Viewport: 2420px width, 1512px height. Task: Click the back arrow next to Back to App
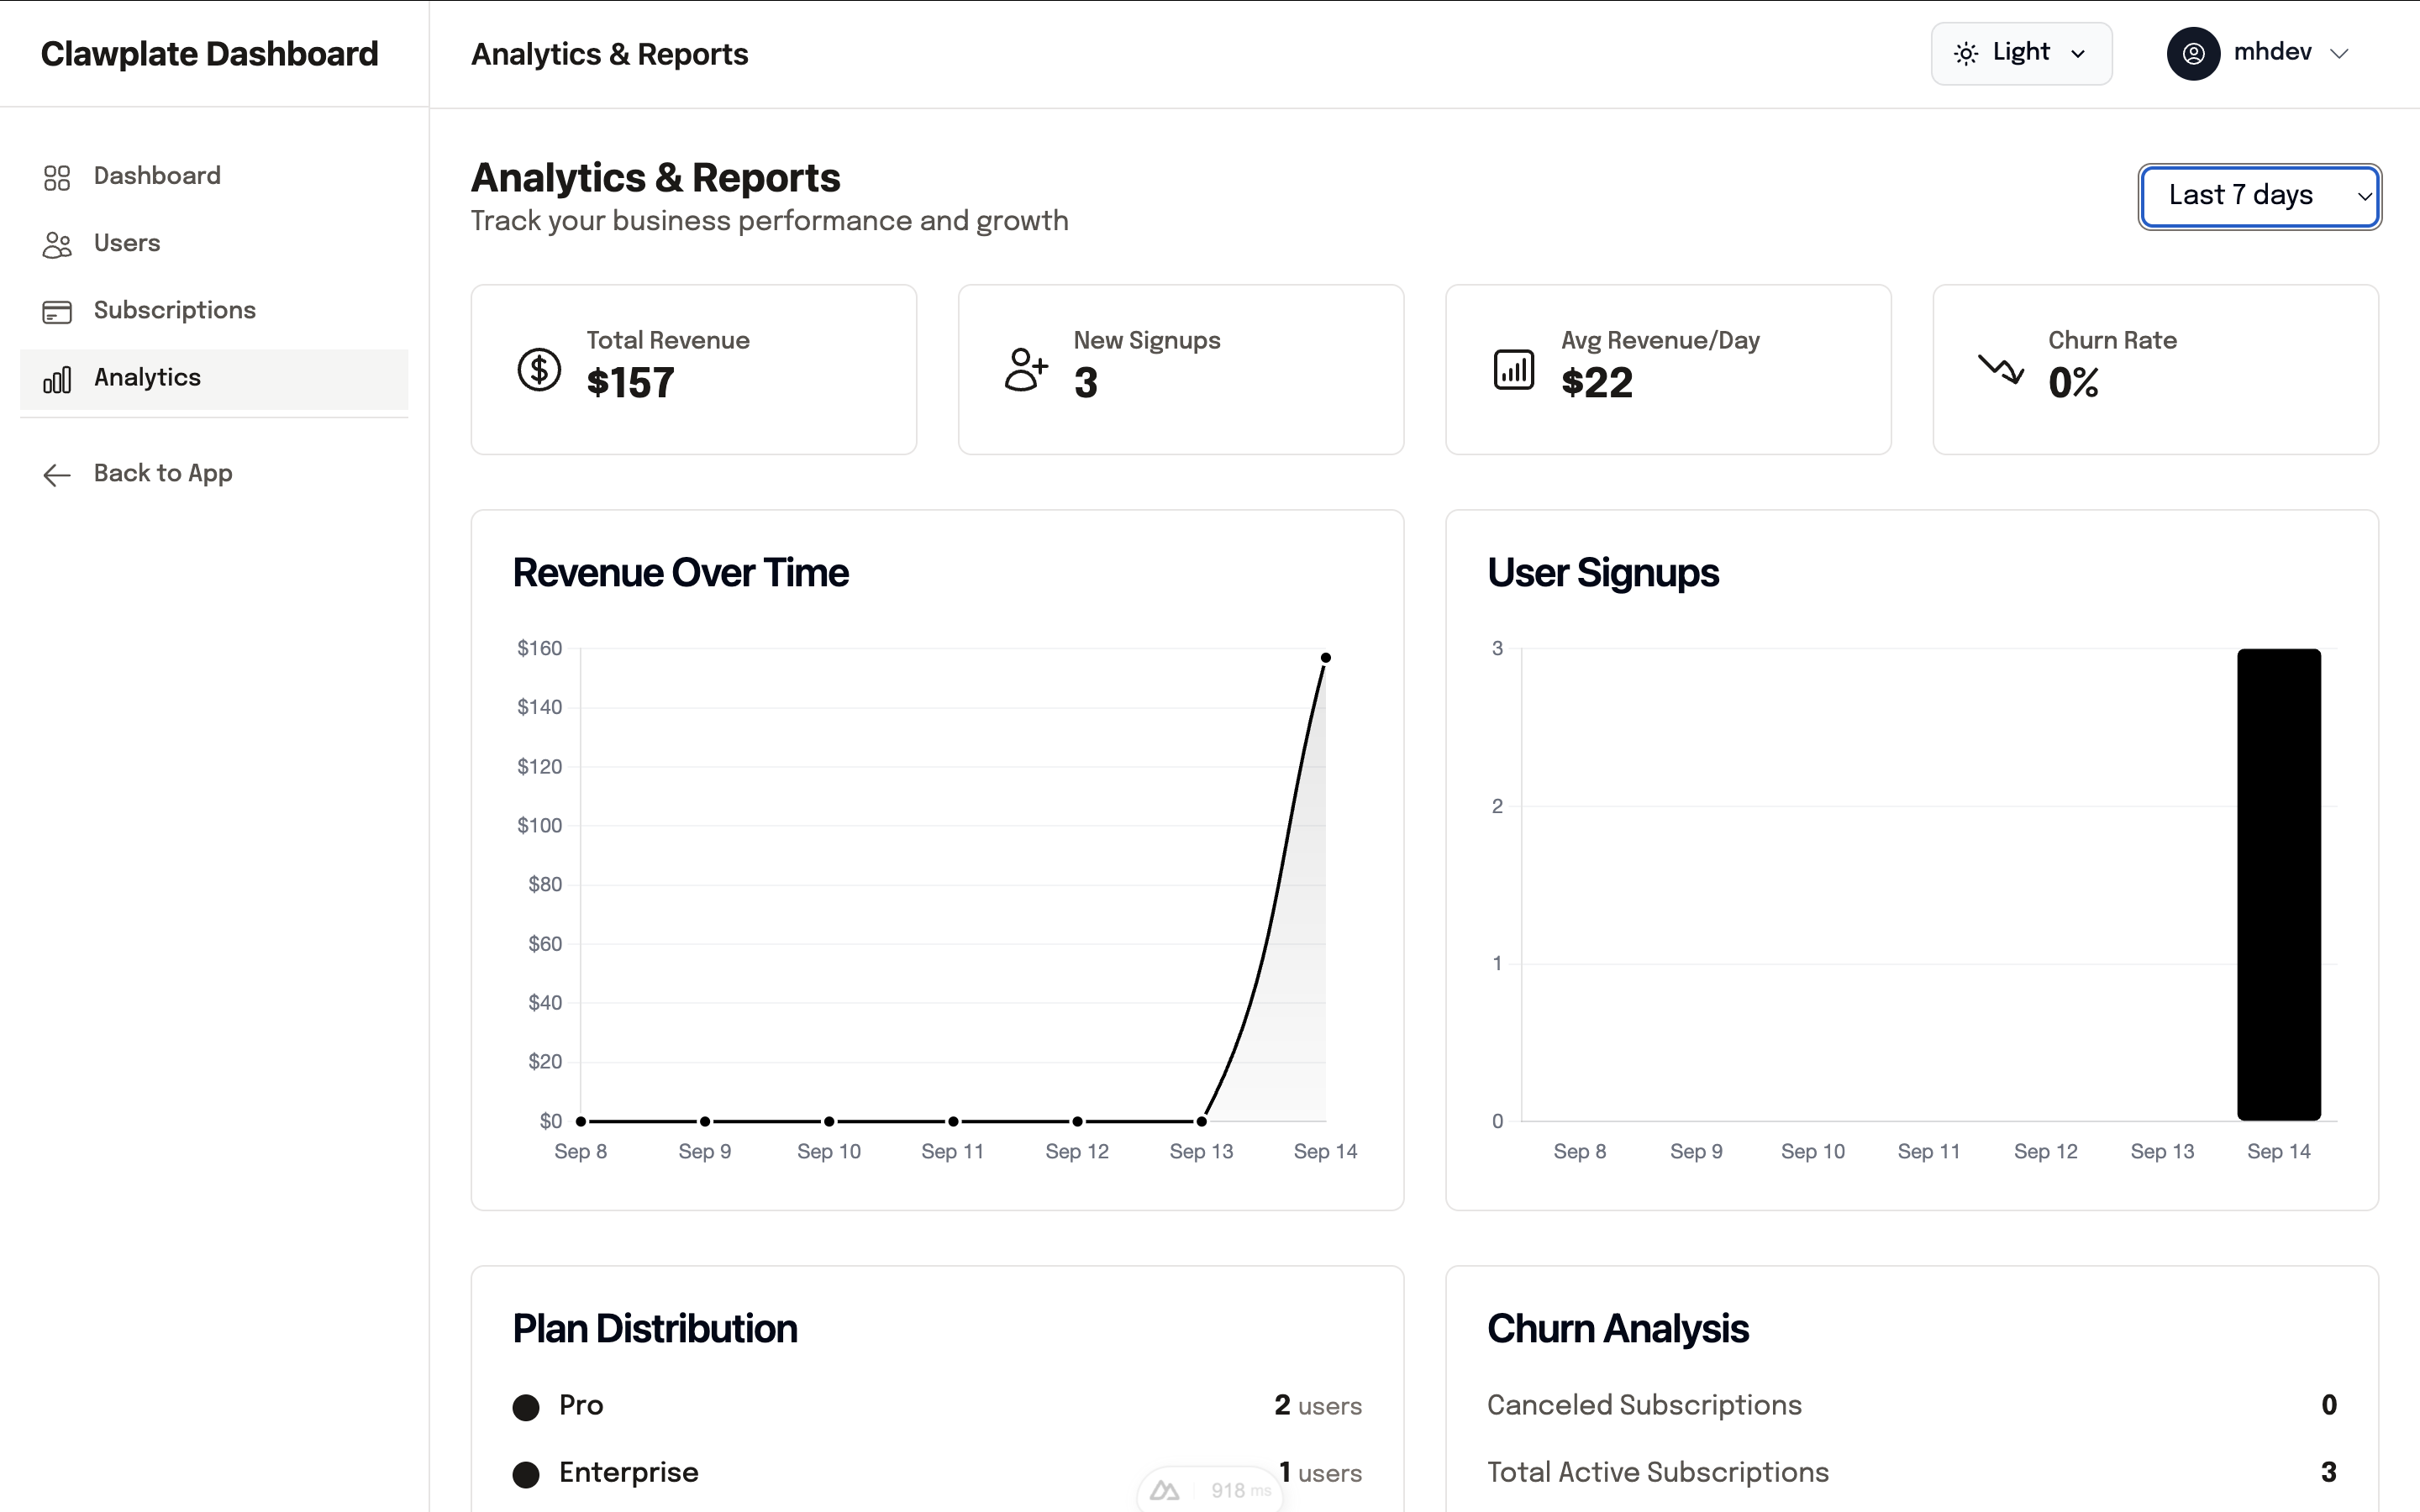pos(56,474)
